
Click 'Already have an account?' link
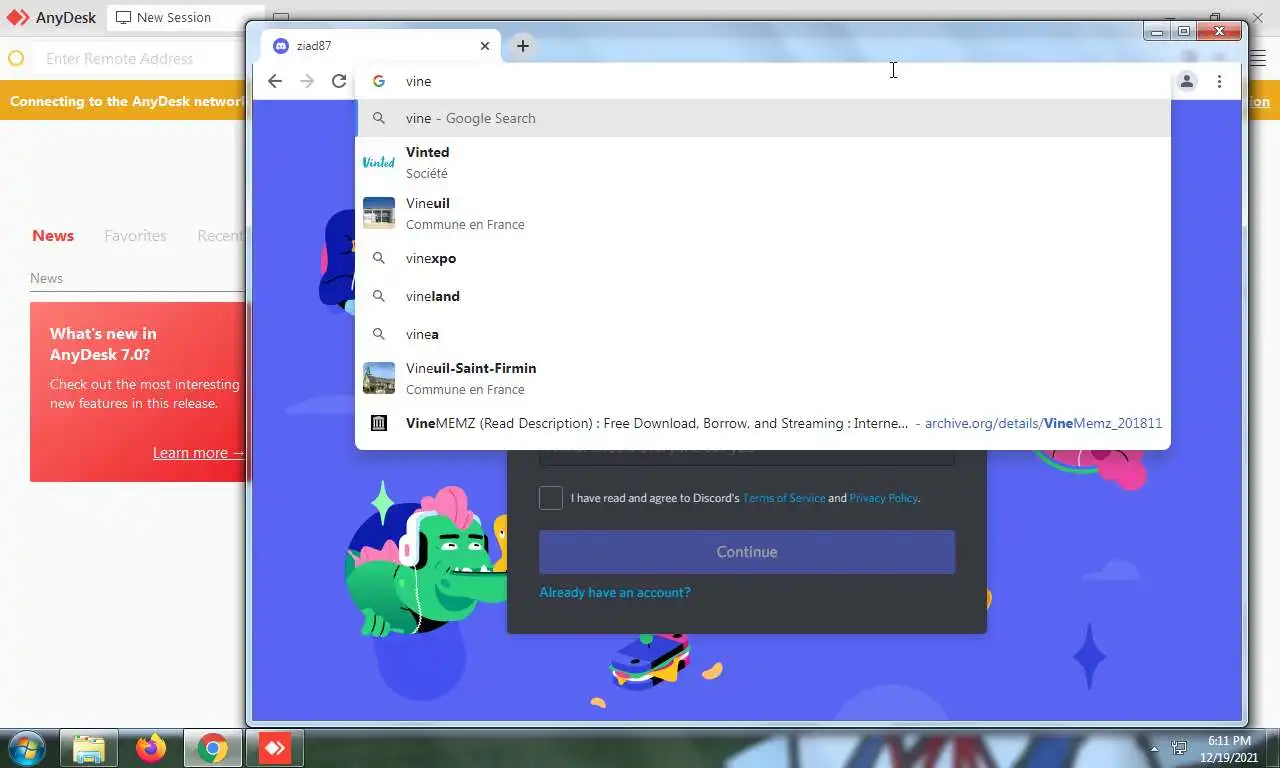[x=615, y=592]
